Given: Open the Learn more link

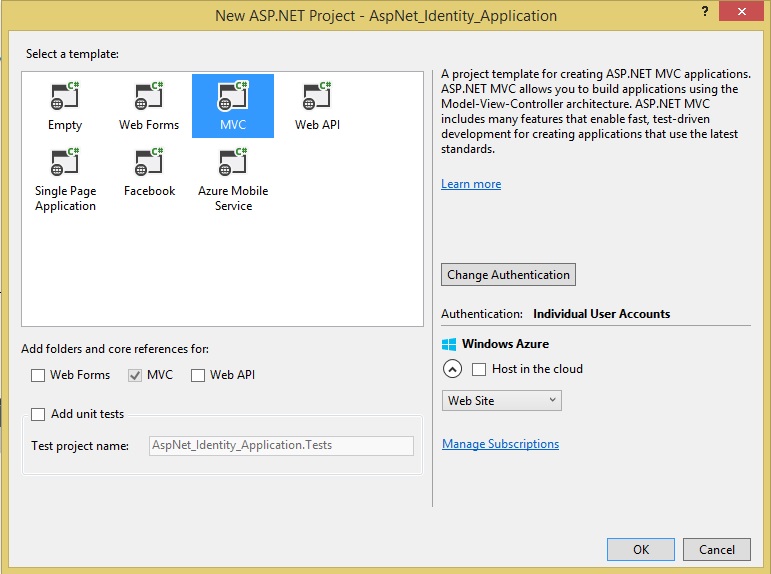Looking at the screenshot, I should [x=471, y=184].
